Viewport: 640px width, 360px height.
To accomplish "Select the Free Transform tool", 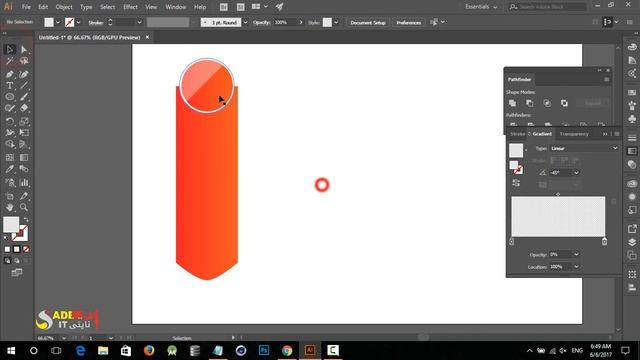I will coord(24,133).
